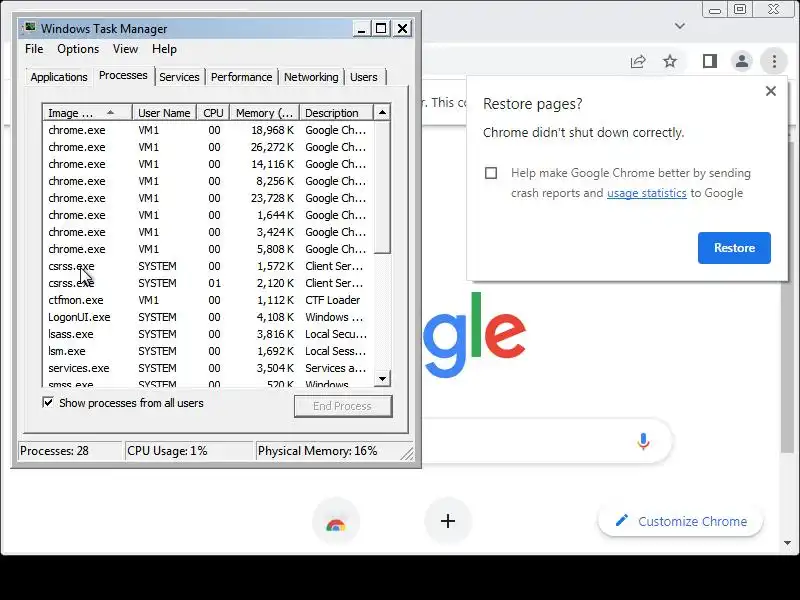Select the lsm.exe process
The image size is (800, 600).
208,351
